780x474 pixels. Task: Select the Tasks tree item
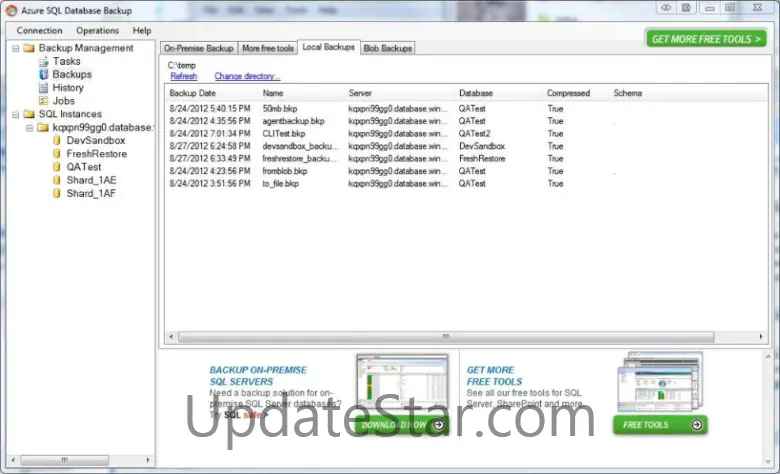(67, 62)
